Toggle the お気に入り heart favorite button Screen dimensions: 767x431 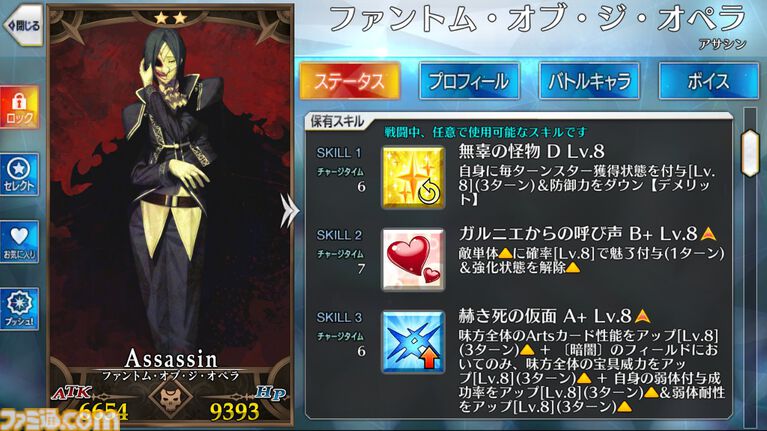pos(19,242)
